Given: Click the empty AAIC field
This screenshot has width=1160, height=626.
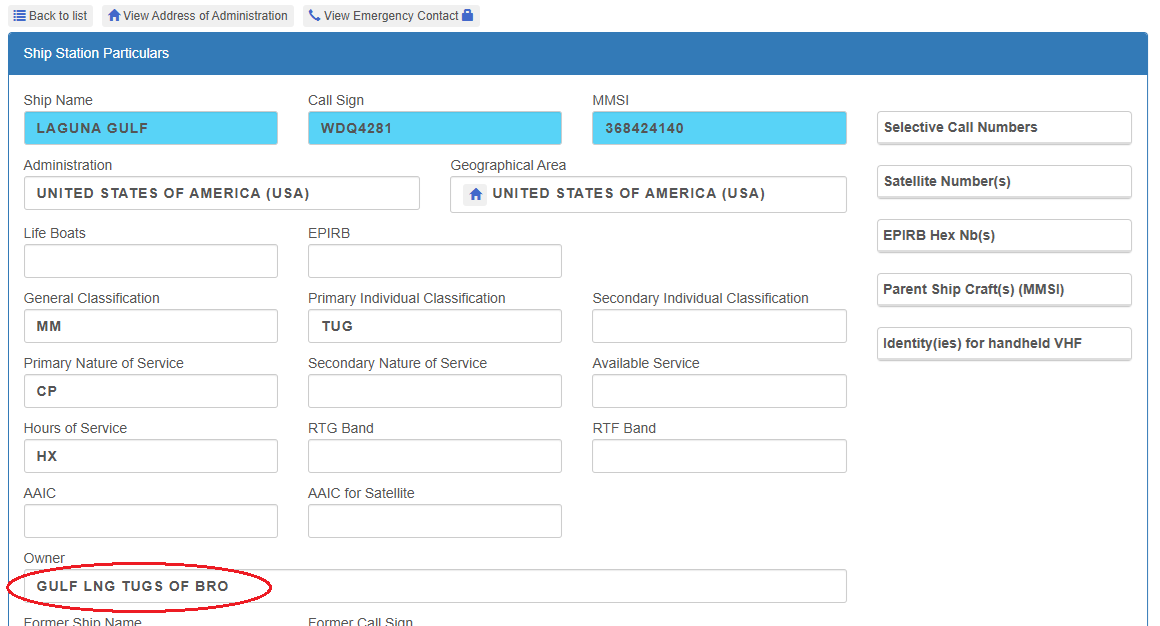Looking at the screenshot, I should [151, 522].
